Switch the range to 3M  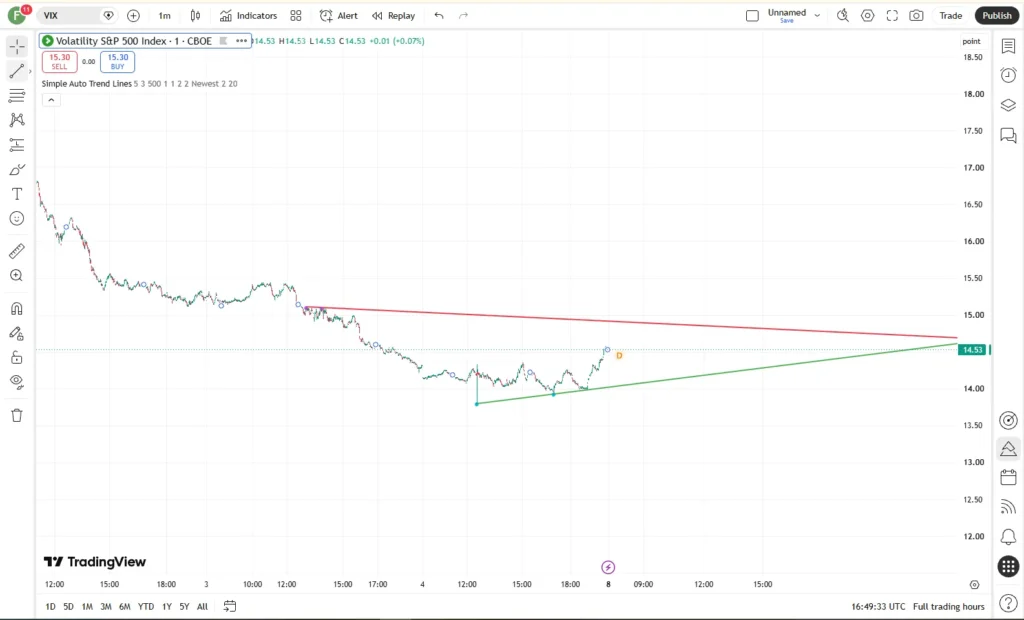[x=106, y=606]
